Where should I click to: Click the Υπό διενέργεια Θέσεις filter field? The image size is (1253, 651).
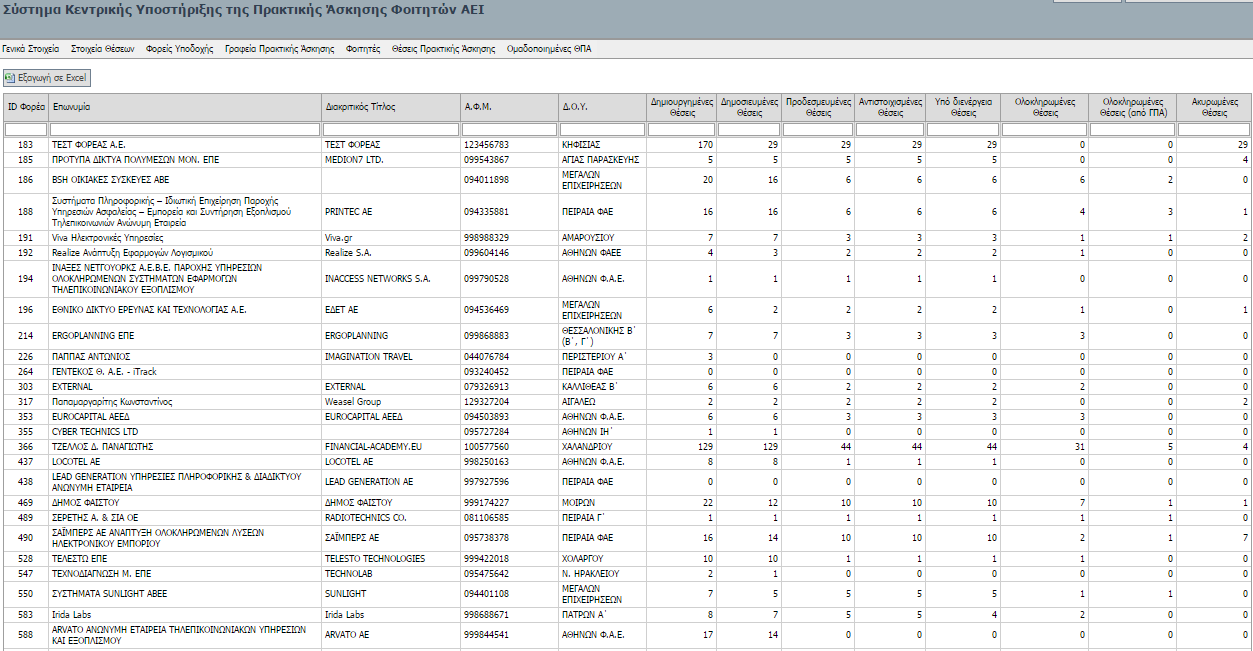point(963,130)
